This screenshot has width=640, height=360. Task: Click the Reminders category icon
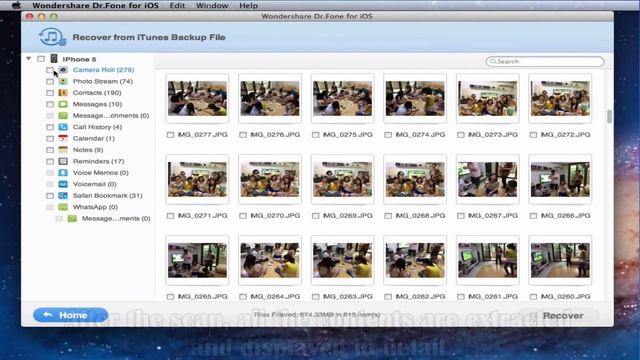tap(63, 162)
